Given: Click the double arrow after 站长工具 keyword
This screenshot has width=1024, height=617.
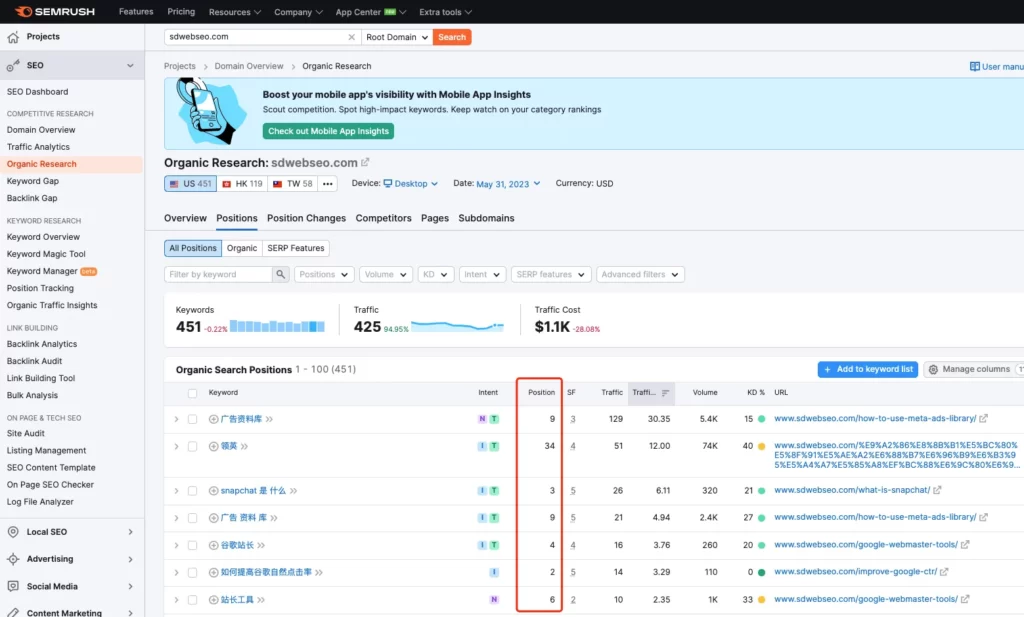Looking at the screenshot, I should pos(261,600).
